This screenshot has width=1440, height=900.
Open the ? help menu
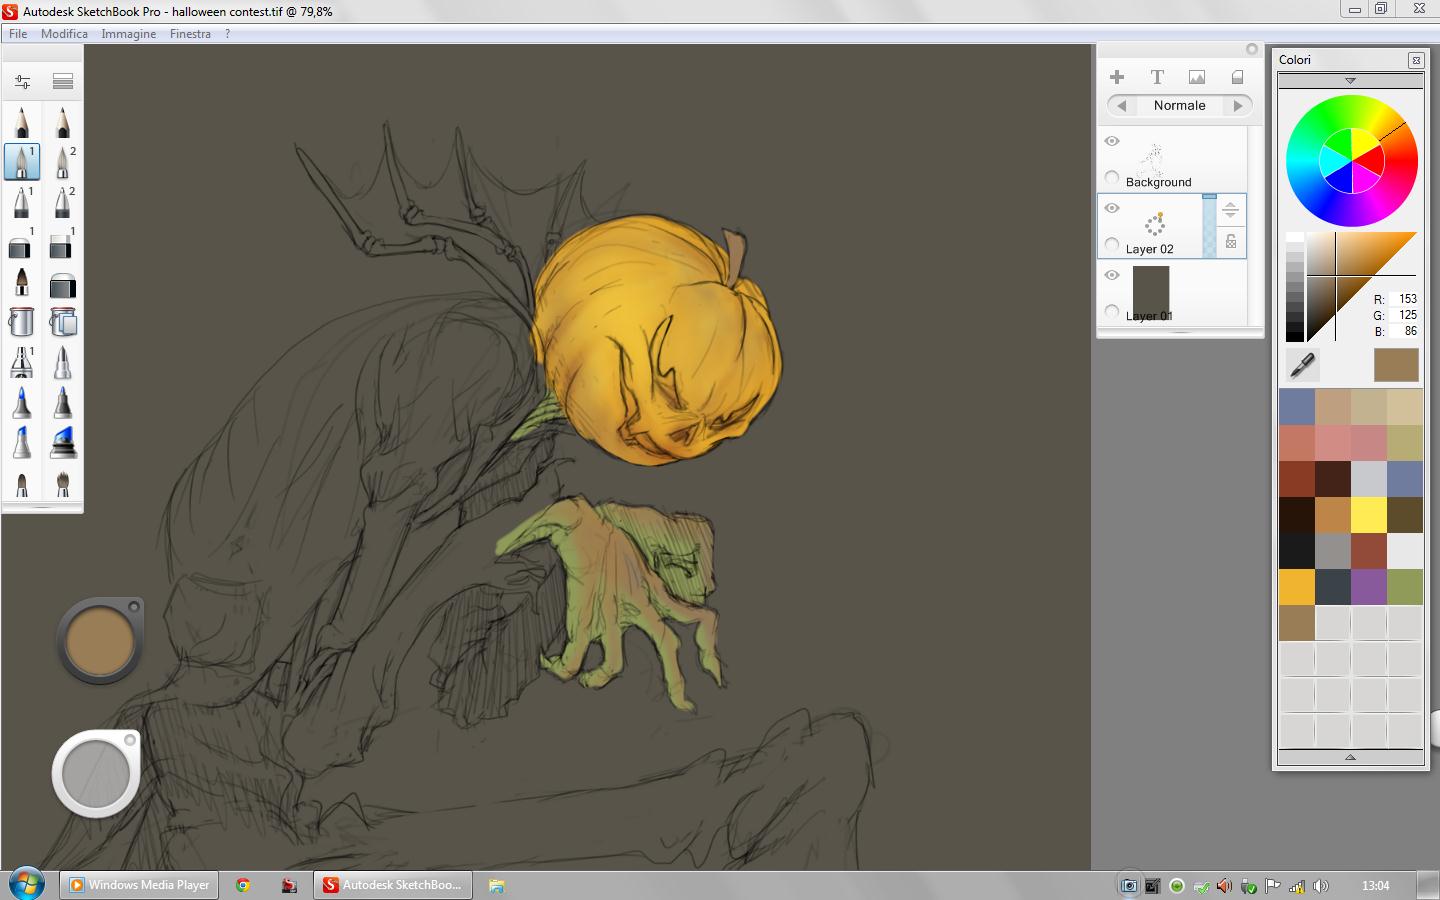tap(227, 33)
